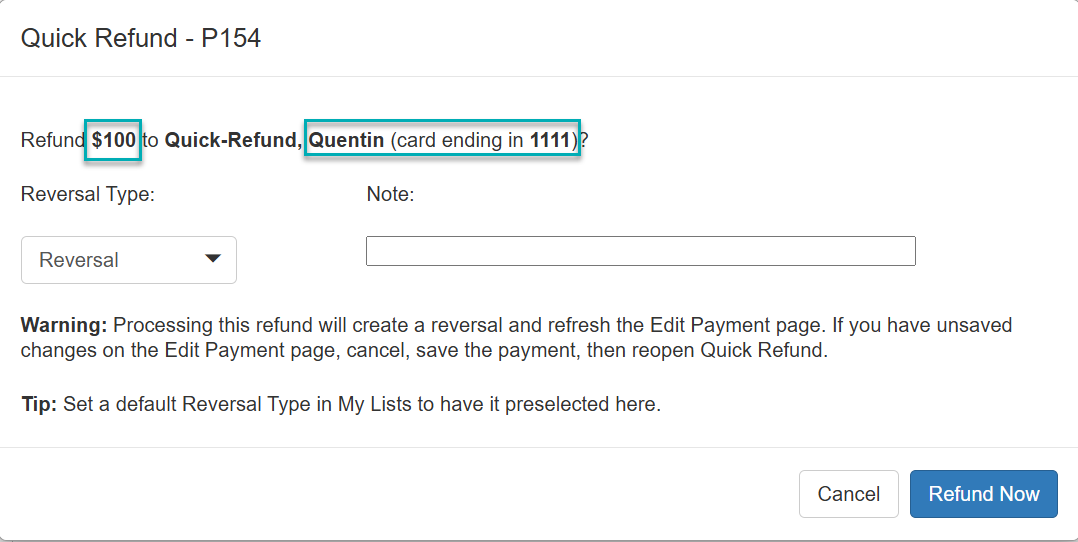Open the Reversal Type dropdown
This screenshot has height=542, width=1078.
(128, 260)
